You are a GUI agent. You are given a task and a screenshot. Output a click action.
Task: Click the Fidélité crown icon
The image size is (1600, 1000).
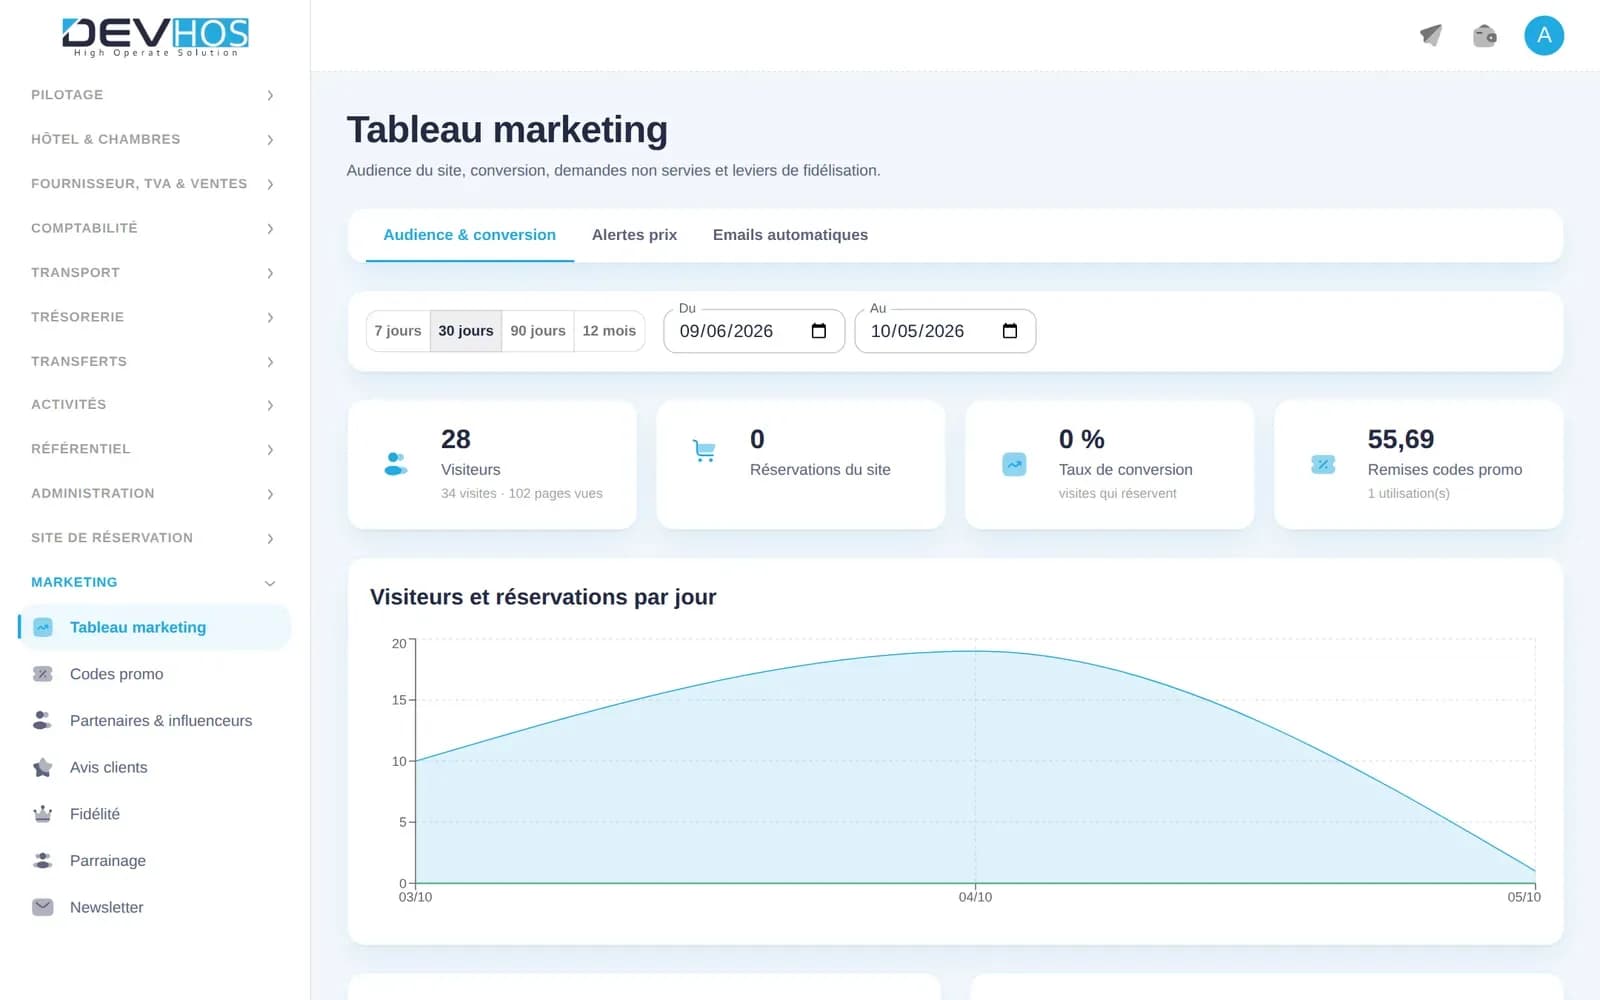[43, 814]
